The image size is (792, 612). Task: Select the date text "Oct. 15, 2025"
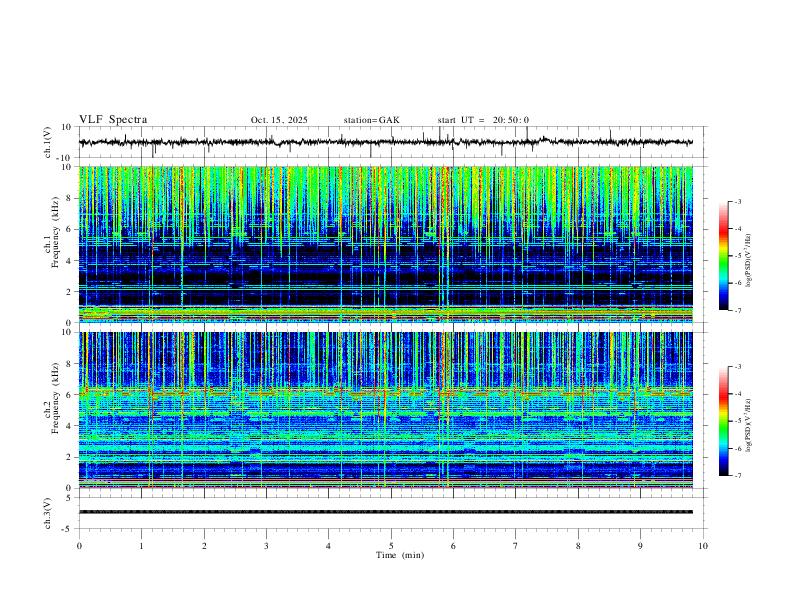(x=279, y=120)
